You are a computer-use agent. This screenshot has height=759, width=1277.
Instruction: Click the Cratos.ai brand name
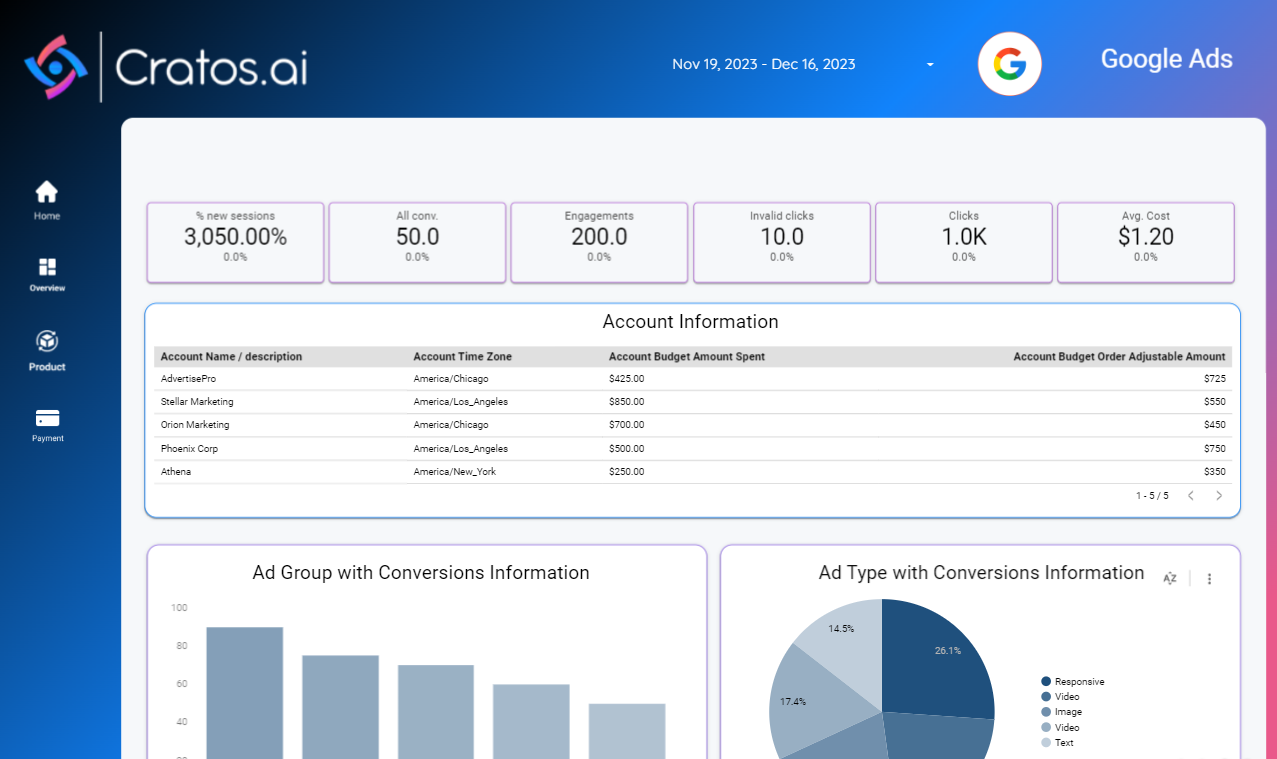211,67
